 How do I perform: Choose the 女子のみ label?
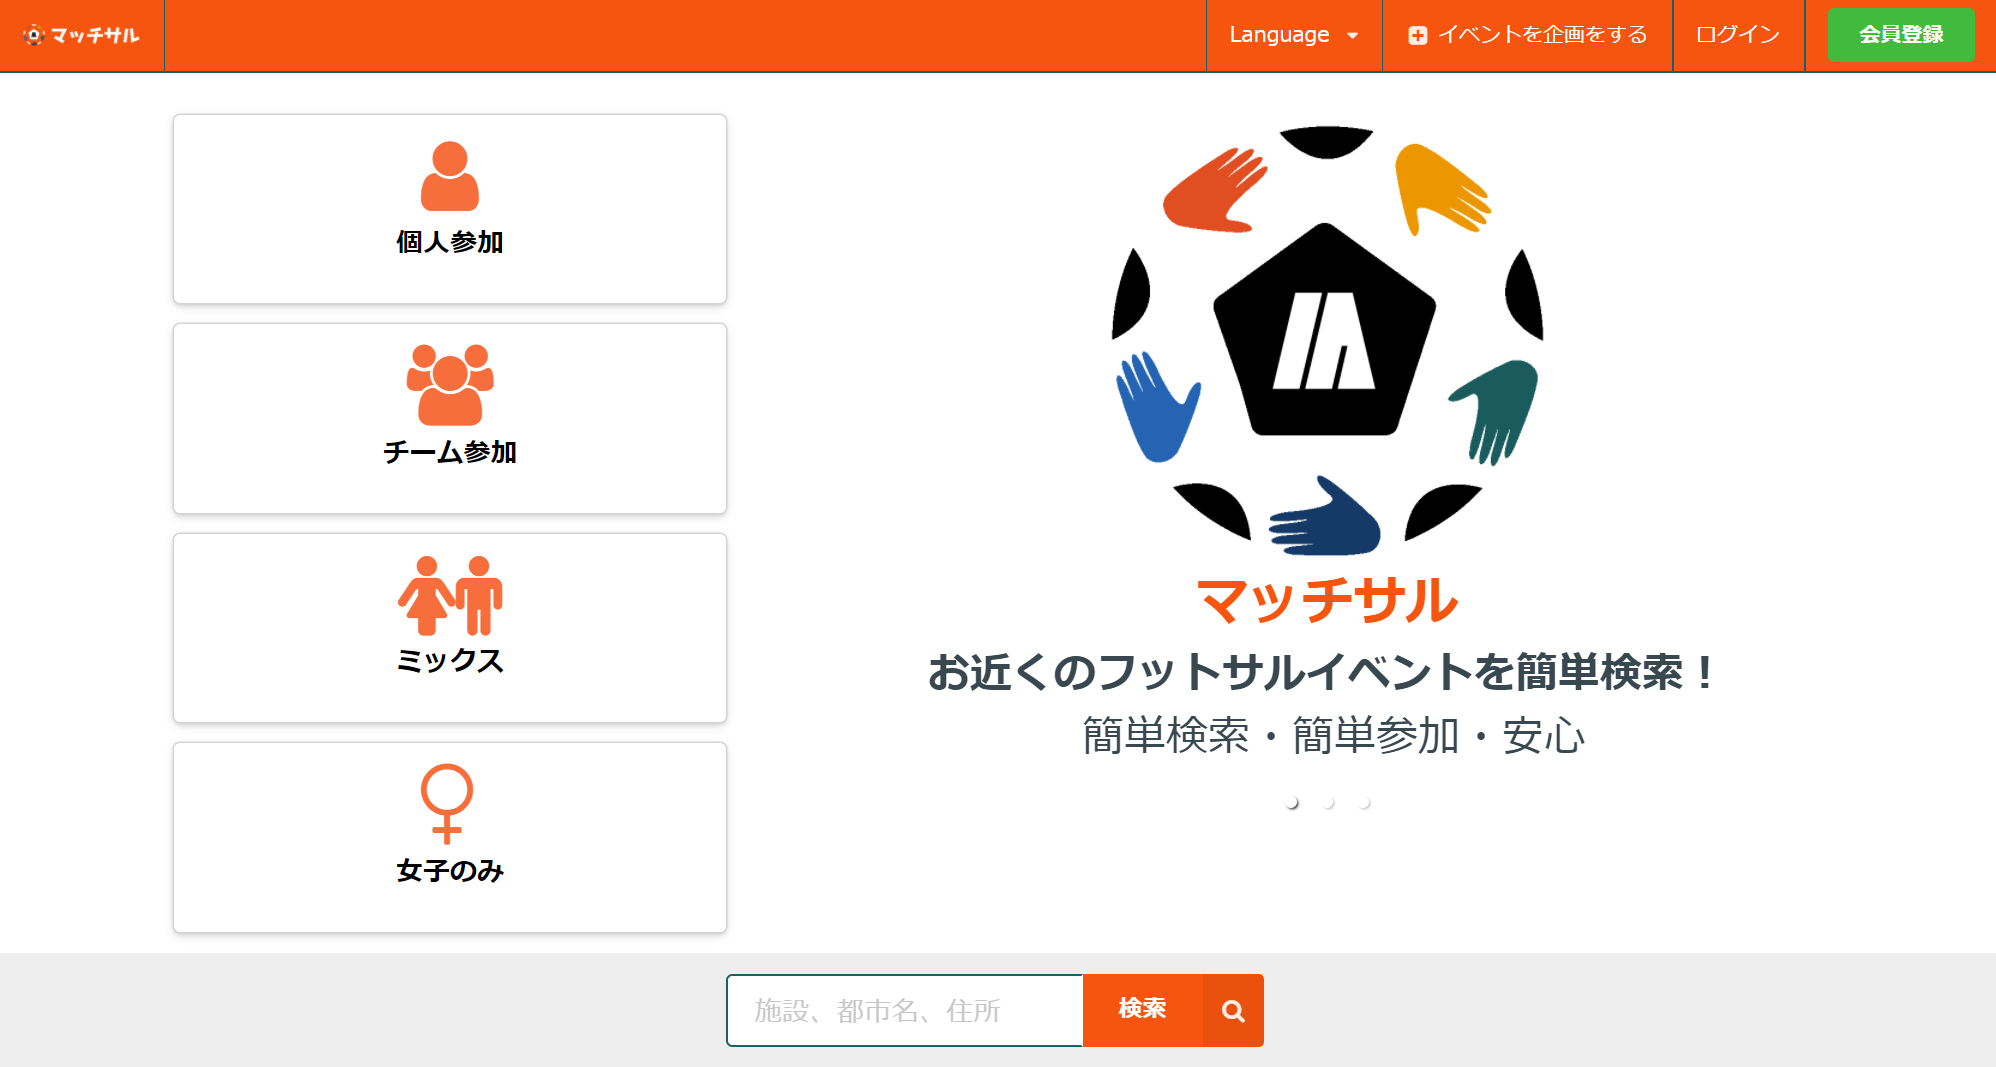pyautogui.click(x=450, y=871)
